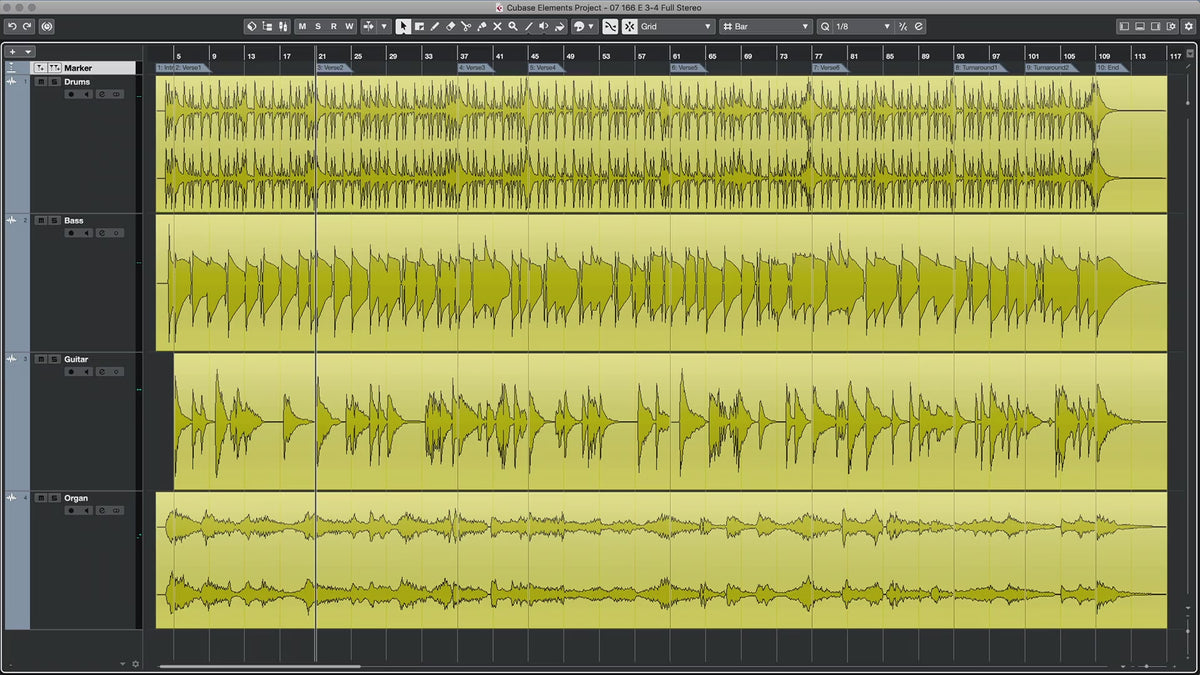The width and height of the screenshot is (1200, 675).
Task: Select the Marker track header
Action: coord(80,68)
